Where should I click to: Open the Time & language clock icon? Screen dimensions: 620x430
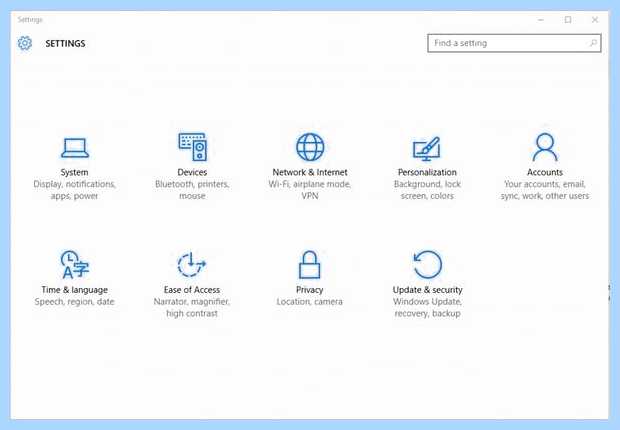click(75, 264)
